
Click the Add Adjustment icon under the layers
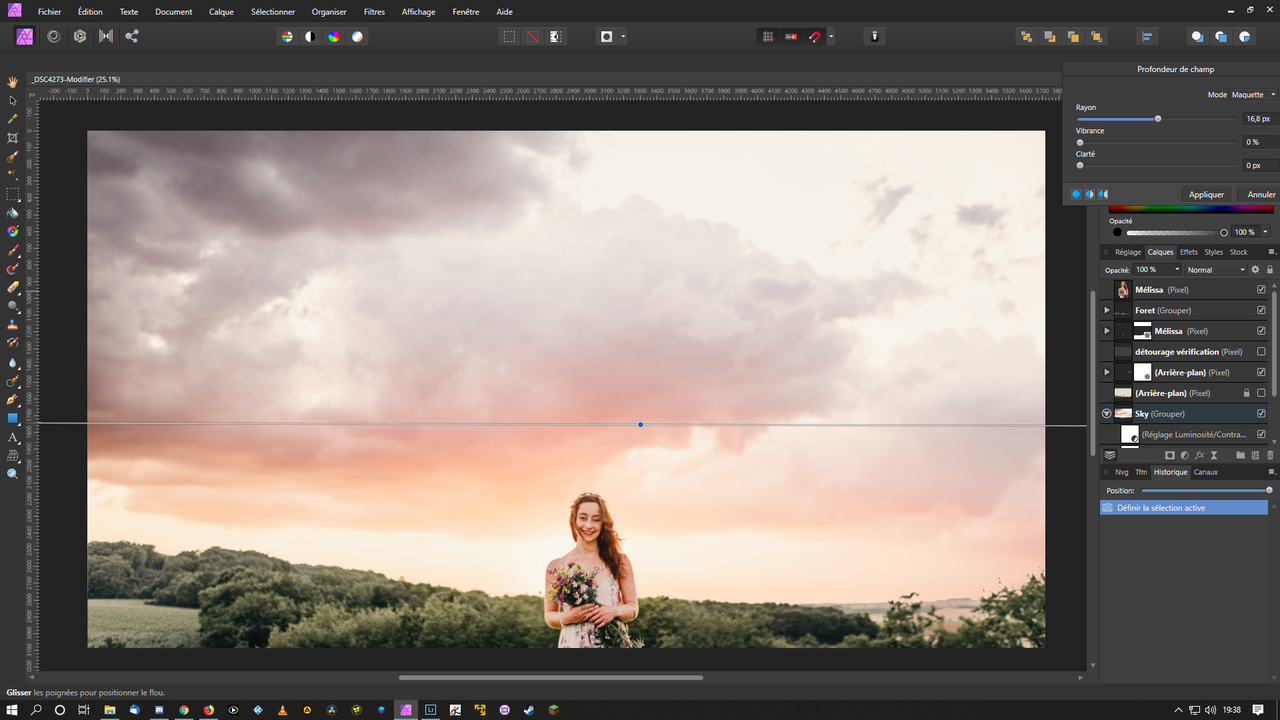click(x=1184, y=455)
